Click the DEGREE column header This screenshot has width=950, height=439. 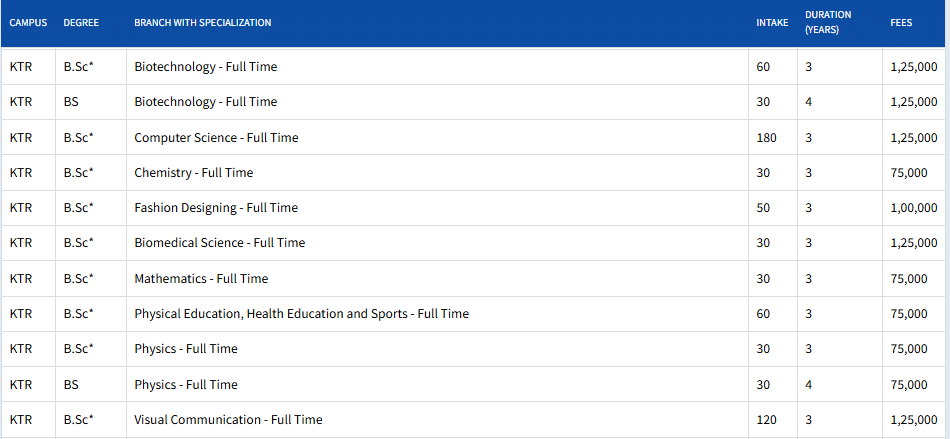(80, 23)
